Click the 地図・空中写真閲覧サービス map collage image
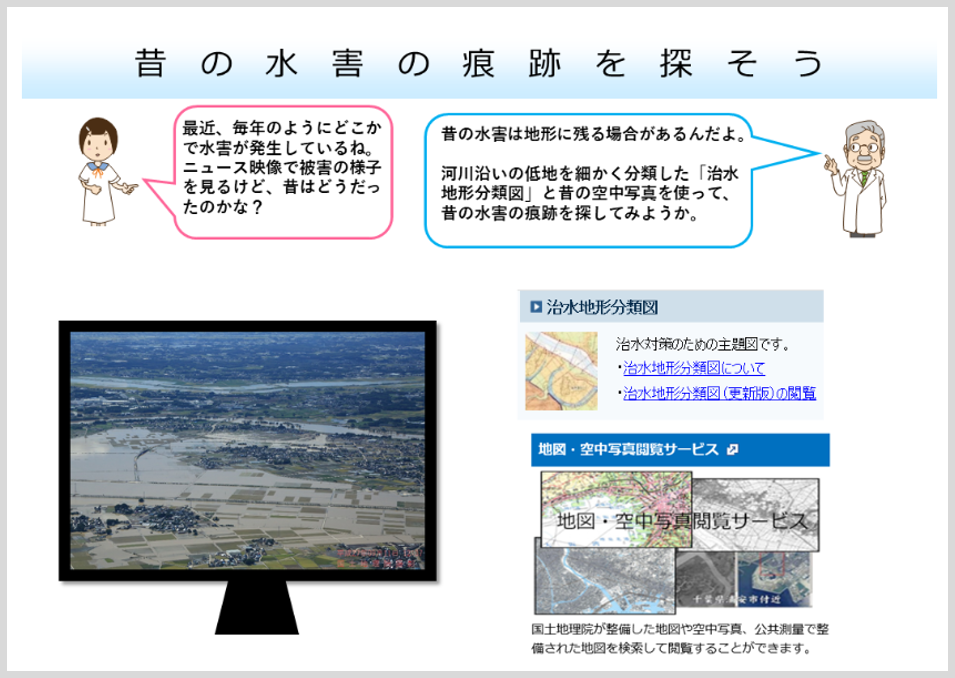 (x=677, y=542)
